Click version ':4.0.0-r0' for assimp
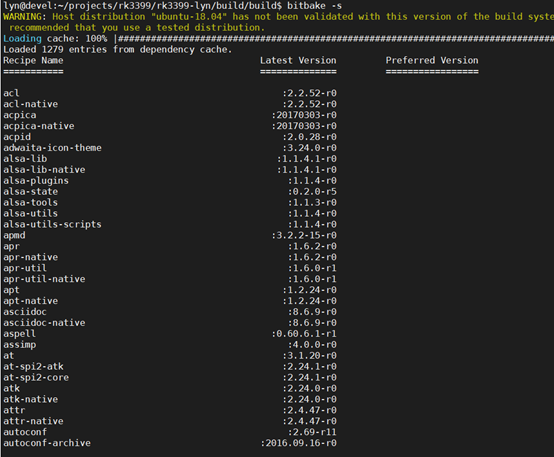Screen dimensions: 554x457 click(312, 345)
